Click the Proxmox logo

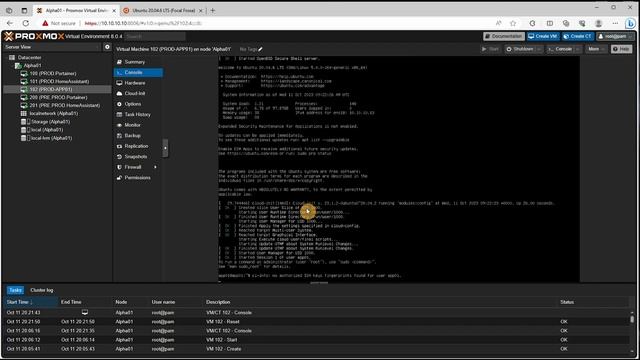pyautogui.click(x=34, y=36)
